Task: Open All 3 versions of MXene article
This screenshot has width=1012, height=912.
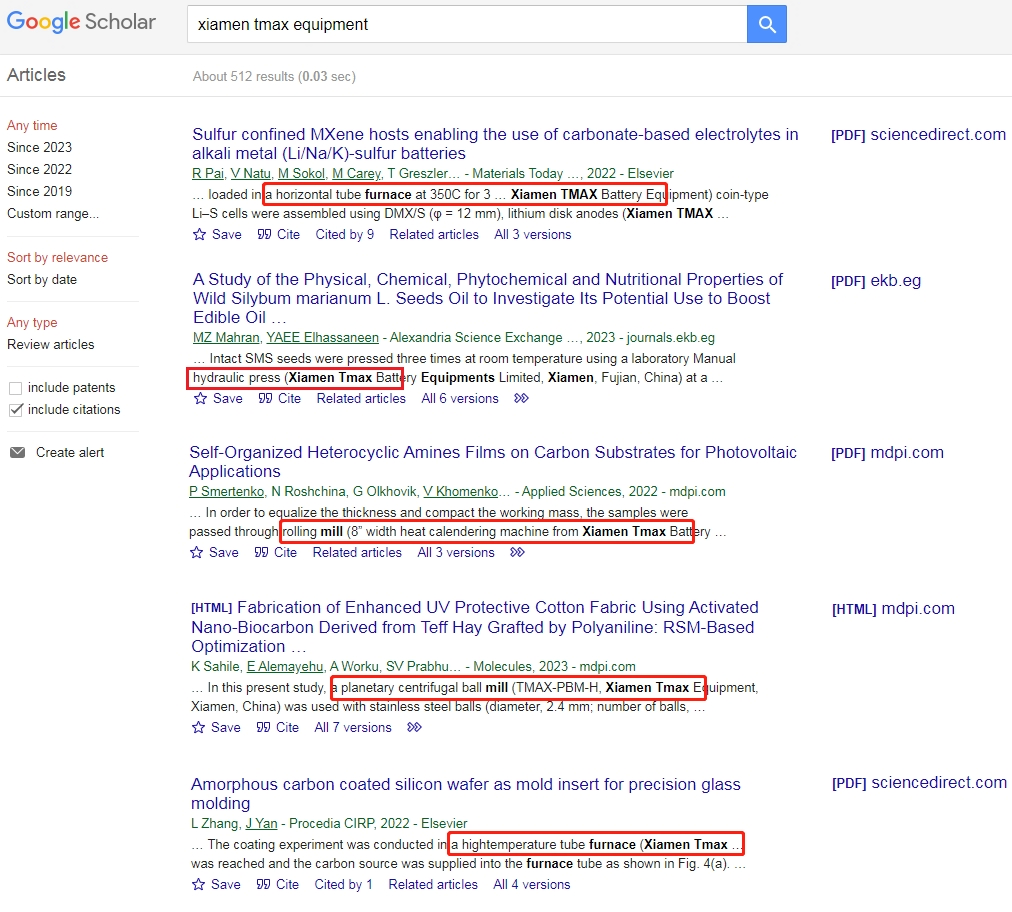Action: coord(532,234)
